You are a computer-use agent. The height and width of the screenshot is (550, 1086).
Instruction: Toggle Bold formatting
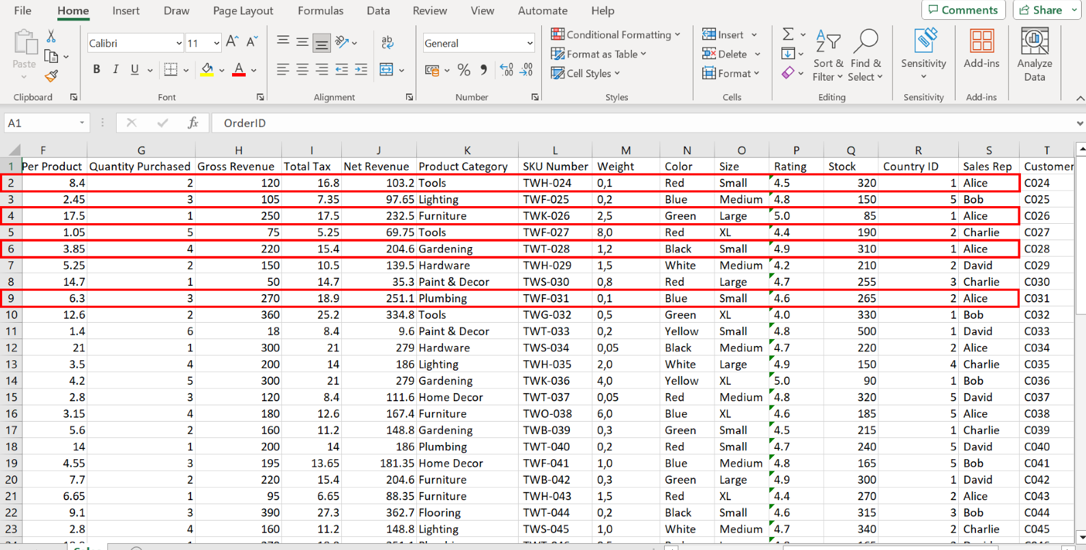click(97, 70)
